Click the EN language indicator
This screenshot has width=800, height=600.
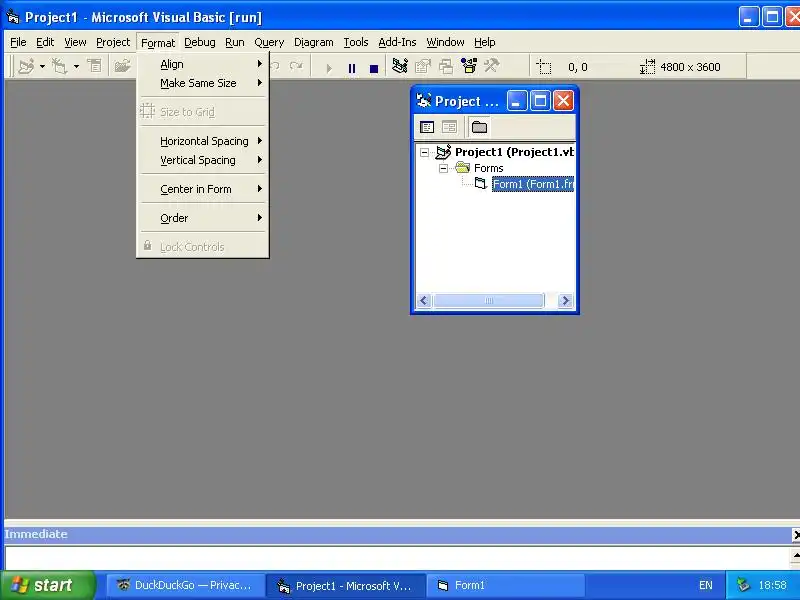[x=706, y=585]
